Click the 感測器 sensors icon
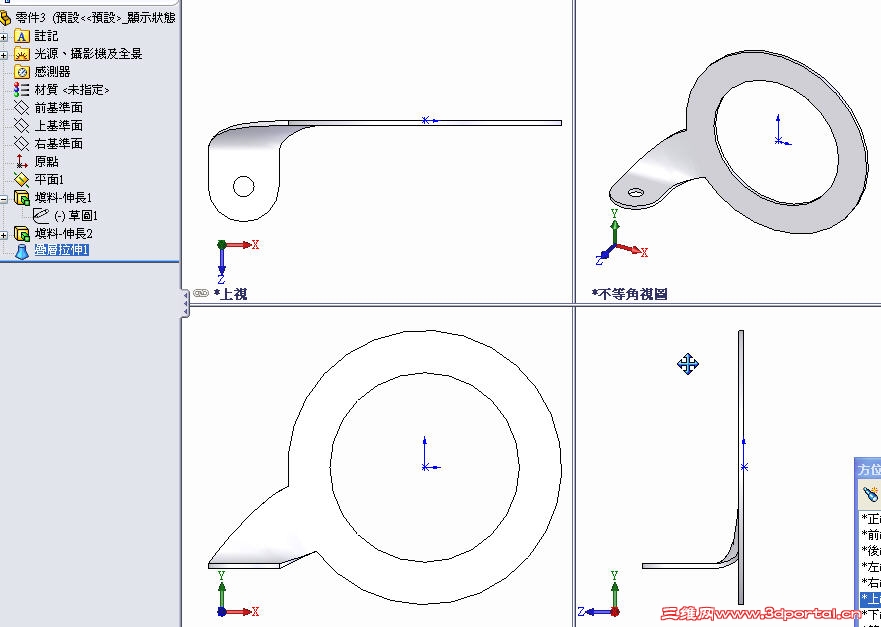 (x=21, y=72)
